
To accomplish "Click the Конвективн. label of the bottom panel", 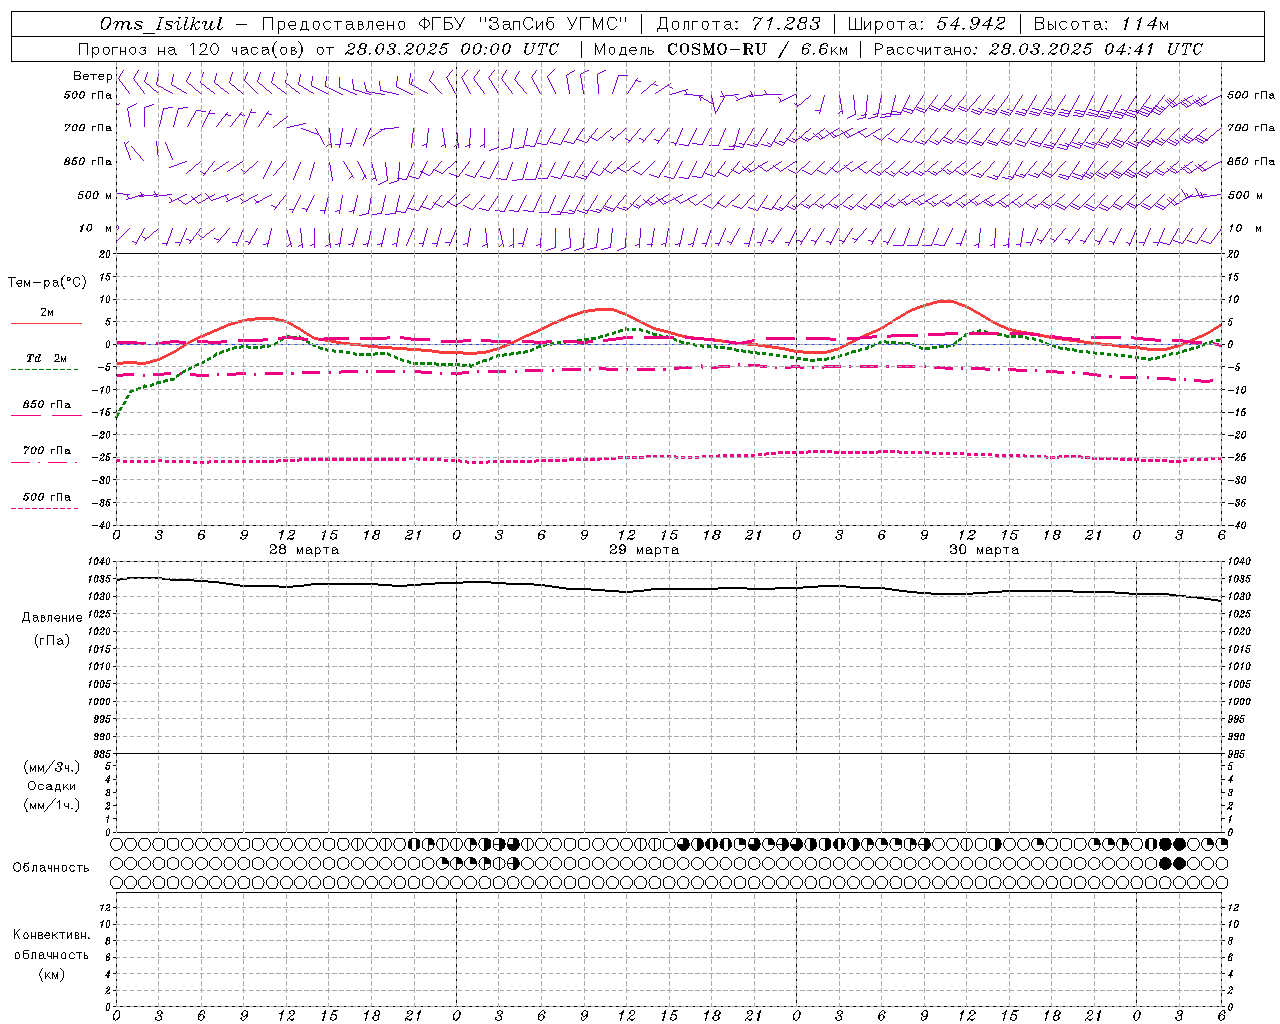I will pos(51,935).
